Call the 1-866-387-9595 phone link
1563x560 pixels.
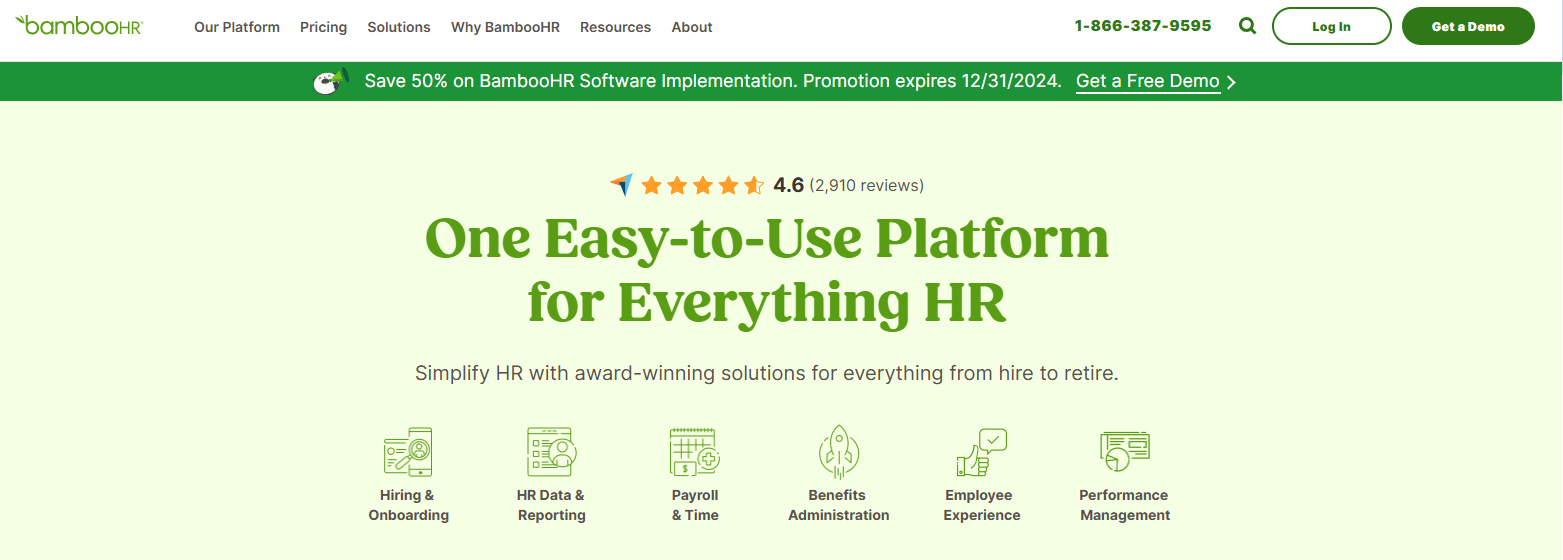click(x=1143, y=26)
